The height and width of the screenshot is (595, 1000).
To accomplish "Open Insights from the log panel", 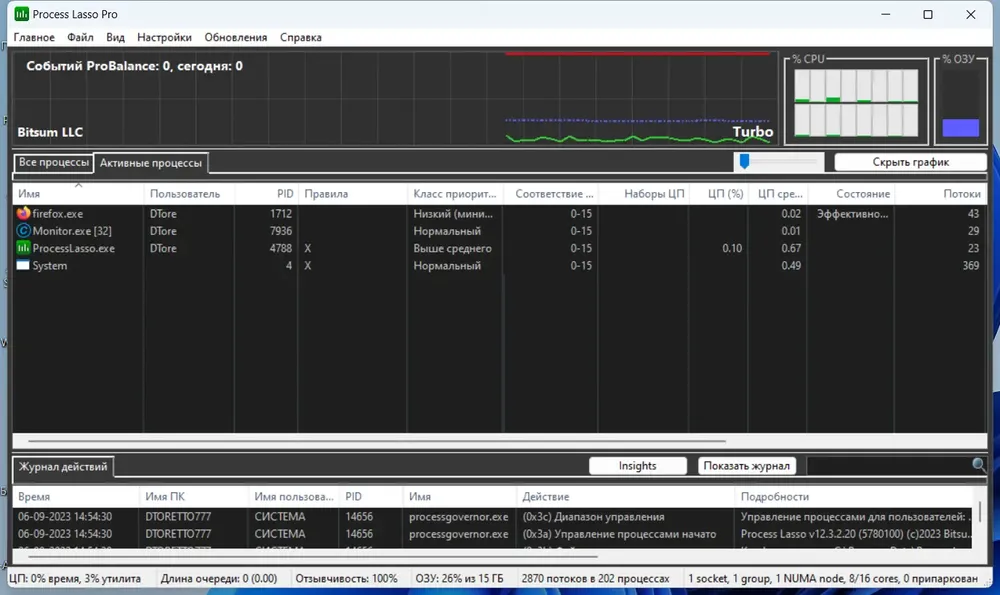I will [637, 466].
